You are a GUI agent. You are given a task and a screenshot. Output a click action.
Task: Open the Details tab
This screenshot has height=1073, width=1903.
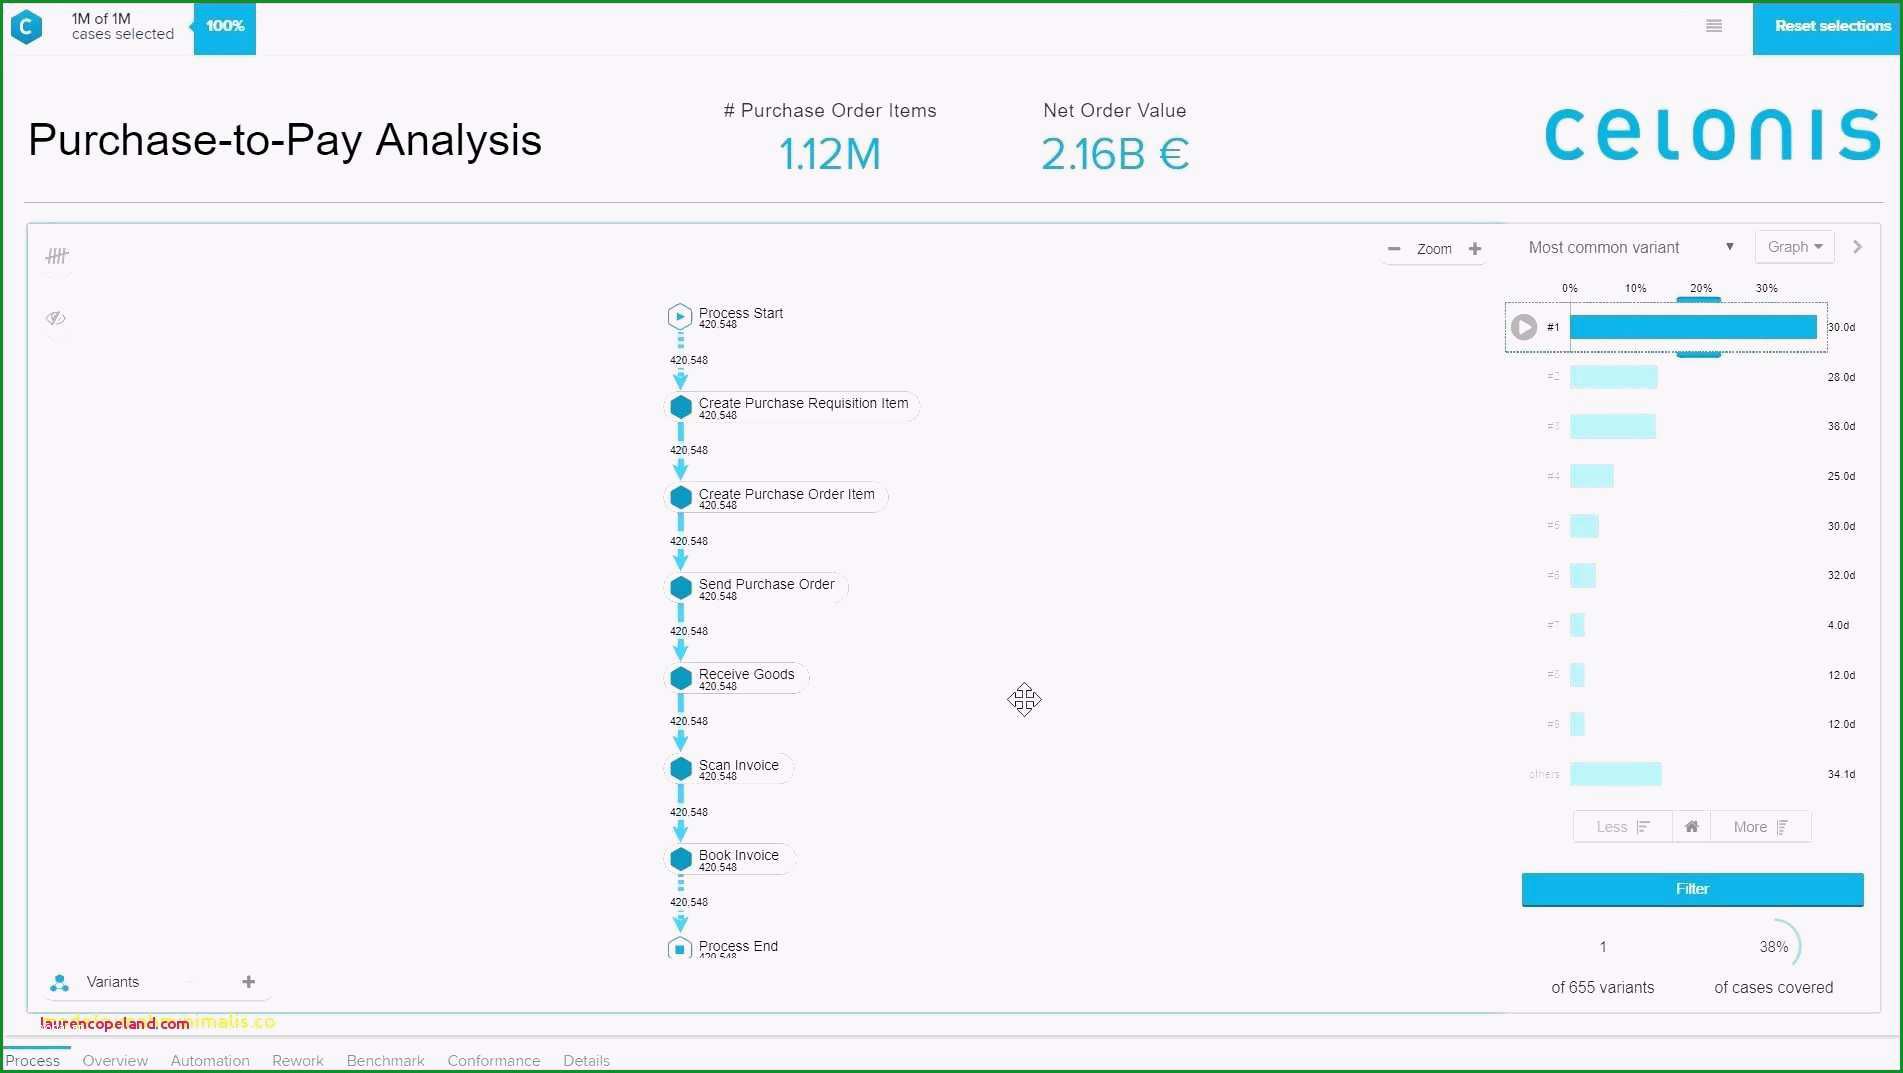(586, 1060)
